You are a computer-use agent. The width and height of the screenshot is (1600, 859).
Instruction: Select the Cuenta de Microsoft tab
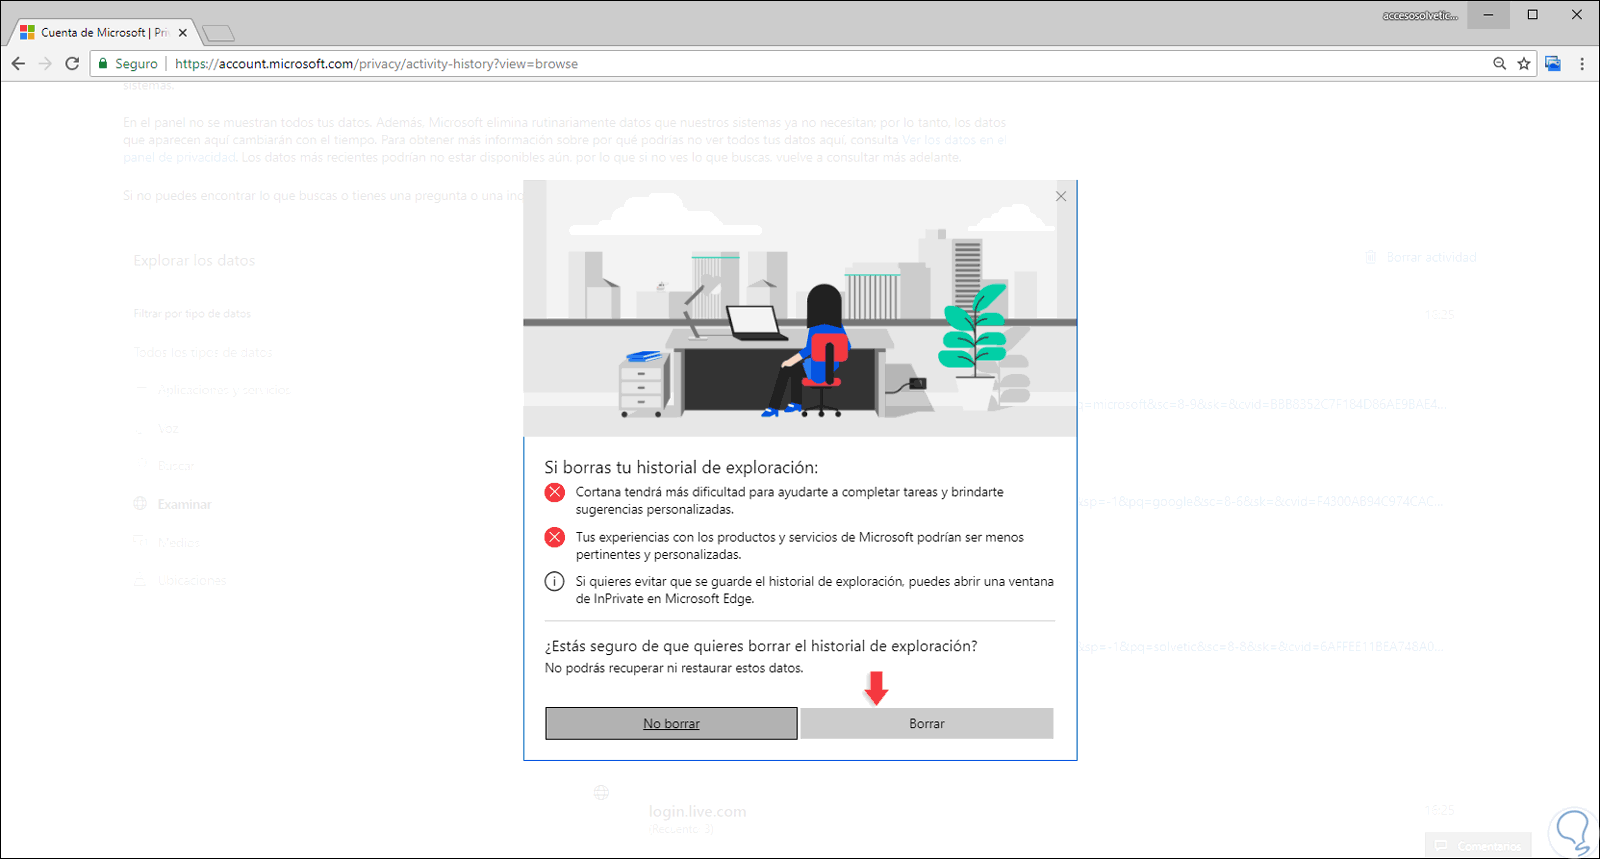point(102,32)
